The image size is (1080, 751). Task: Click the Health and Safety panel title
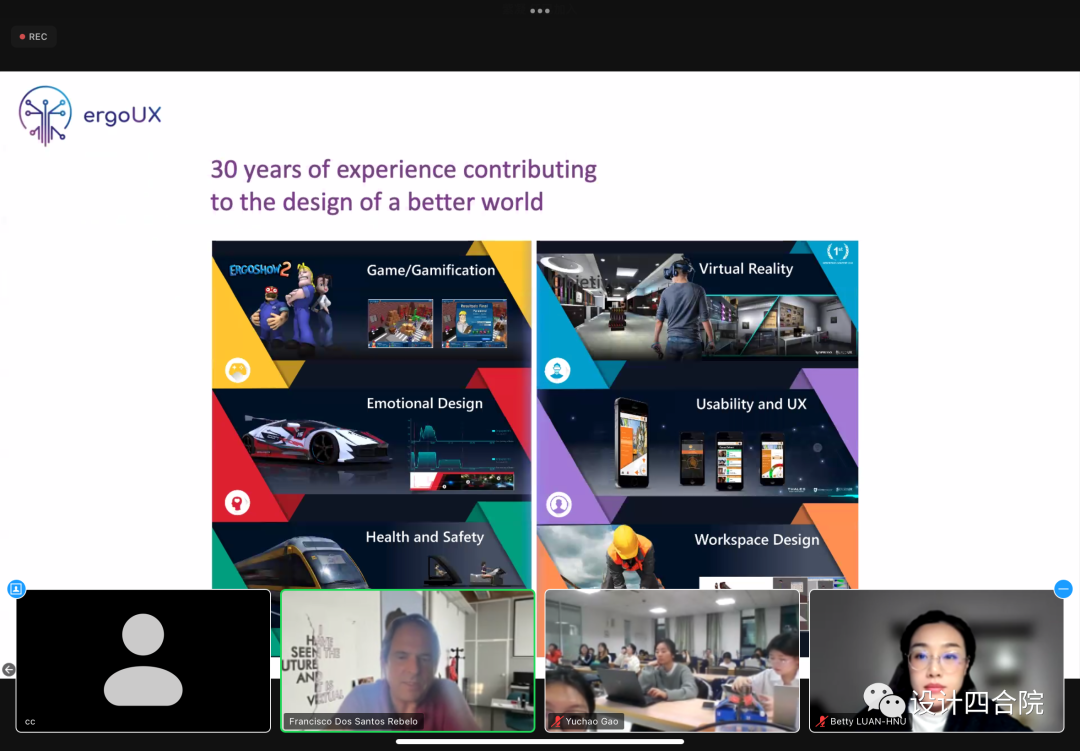pyautogui.click(x=424, y=537)
